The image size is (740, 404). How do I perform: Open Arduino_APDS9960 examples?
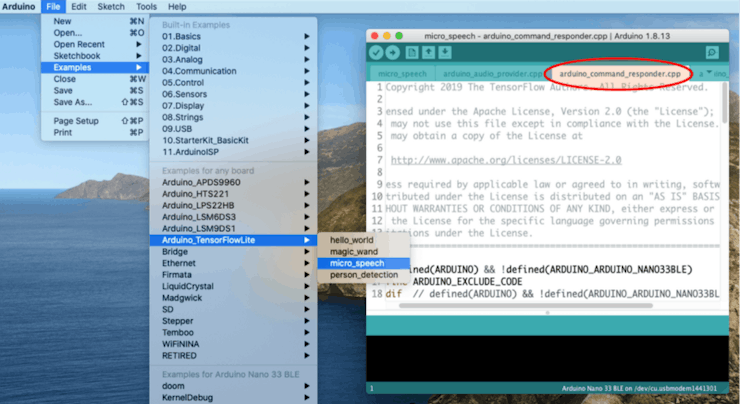[x=233, y=182]
